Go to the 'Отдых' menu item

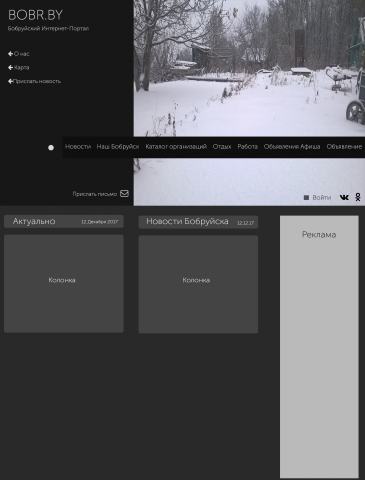(x=222, y=147)
